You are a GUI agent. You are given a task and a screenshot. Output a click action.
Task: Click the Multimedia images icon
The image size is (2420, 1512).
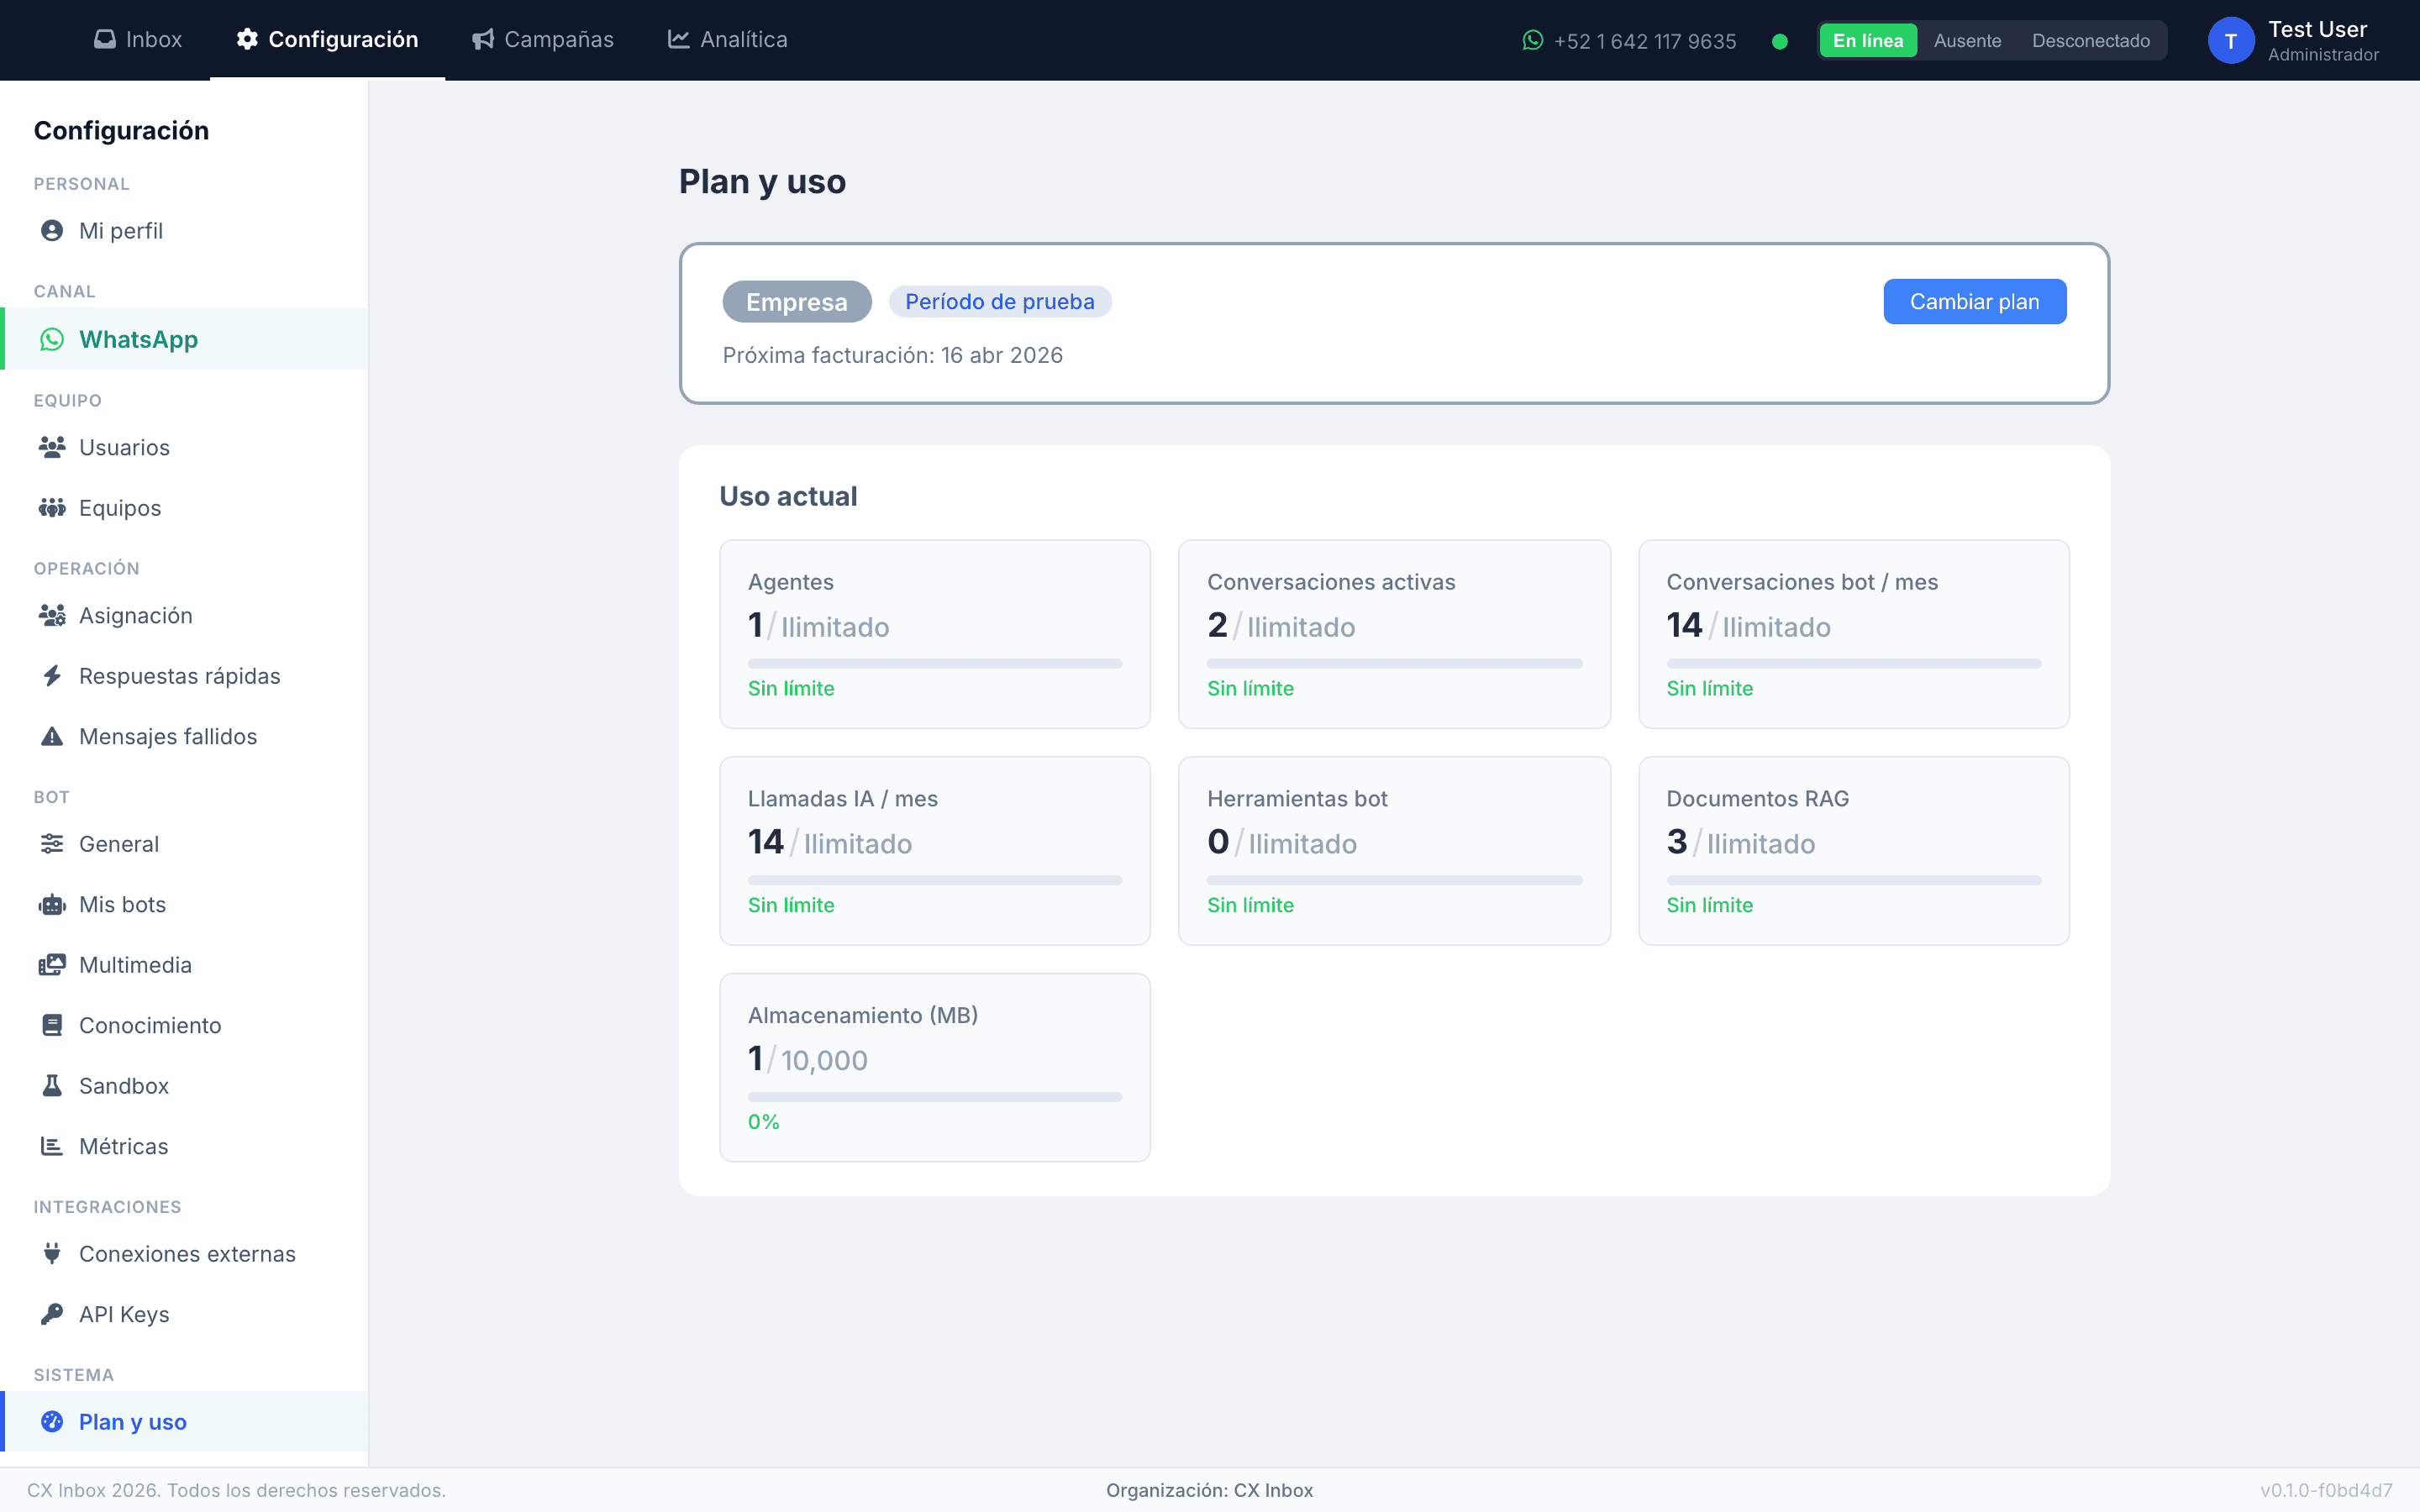coord(52,965)
